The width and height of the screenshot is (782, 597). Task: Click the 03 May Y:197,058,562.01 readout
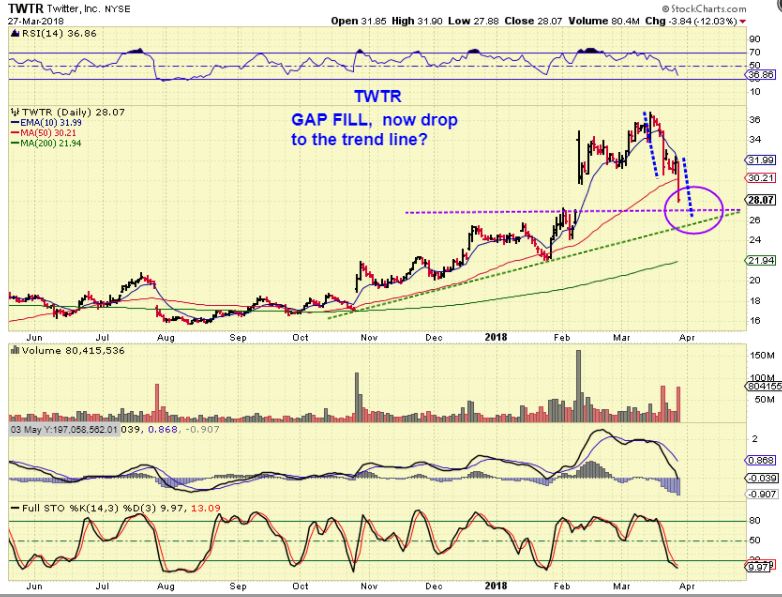pos(64,429)
